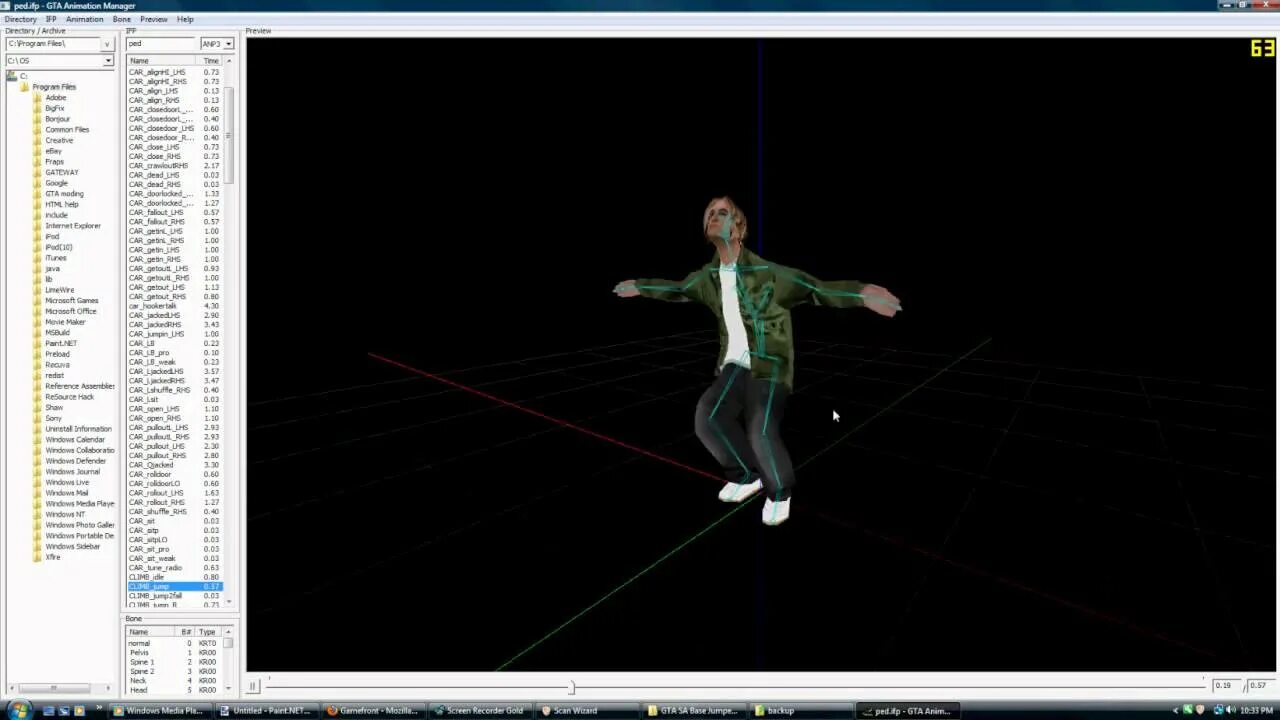
Task: Select the Head bone row
Action: (x=175, y=690)
